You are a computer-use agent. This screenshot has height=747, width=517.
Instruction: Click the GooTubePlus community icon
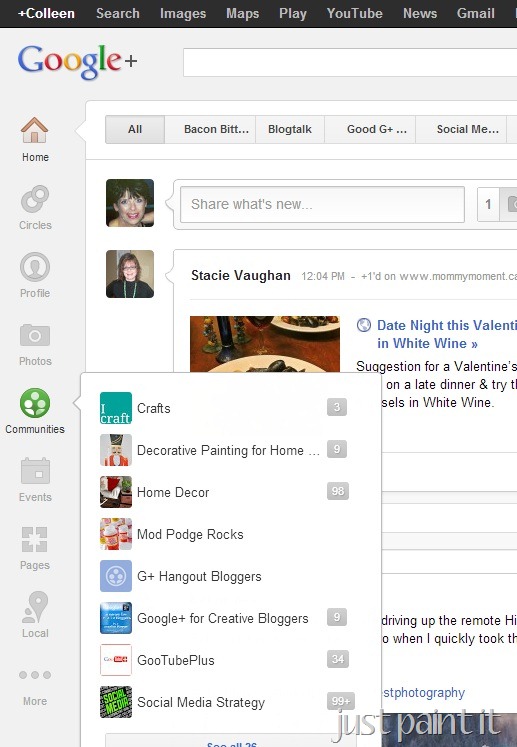pyautogui.click(x=116, y=660)
